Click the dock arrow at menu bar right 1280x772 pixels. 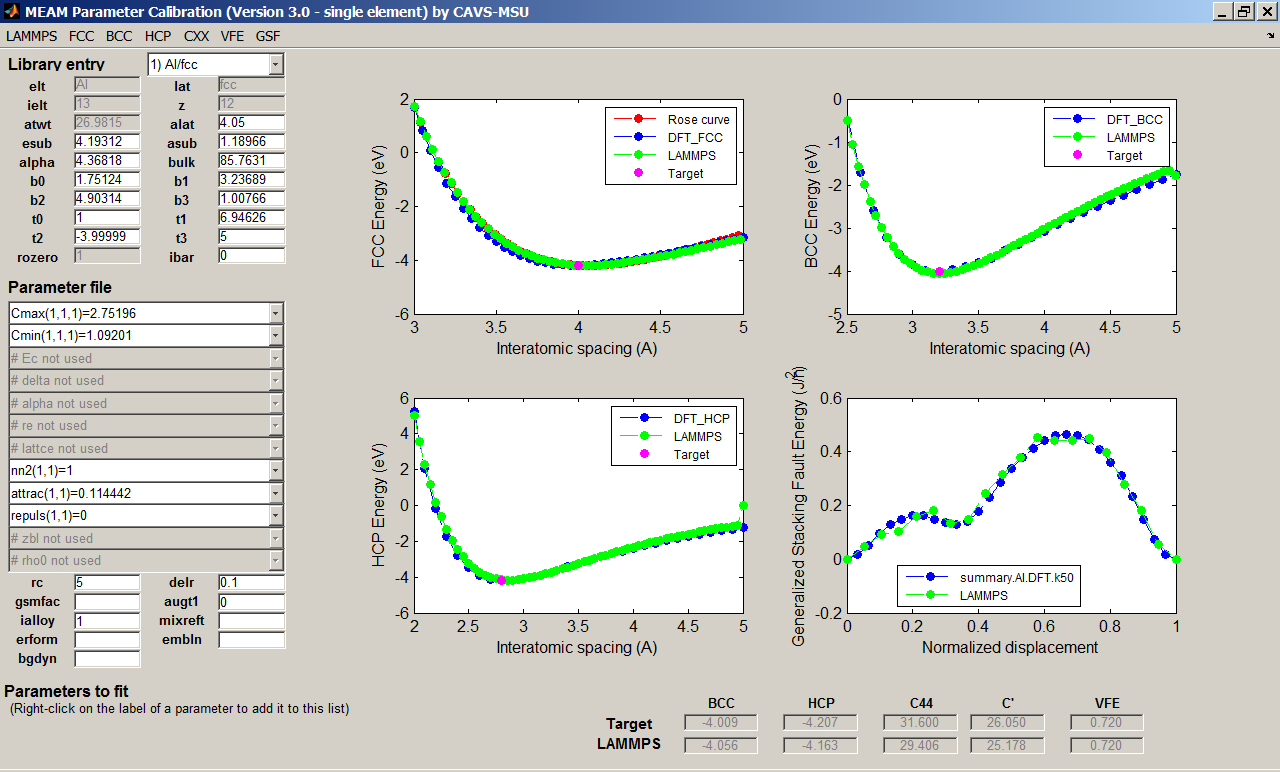point(1271,36)
